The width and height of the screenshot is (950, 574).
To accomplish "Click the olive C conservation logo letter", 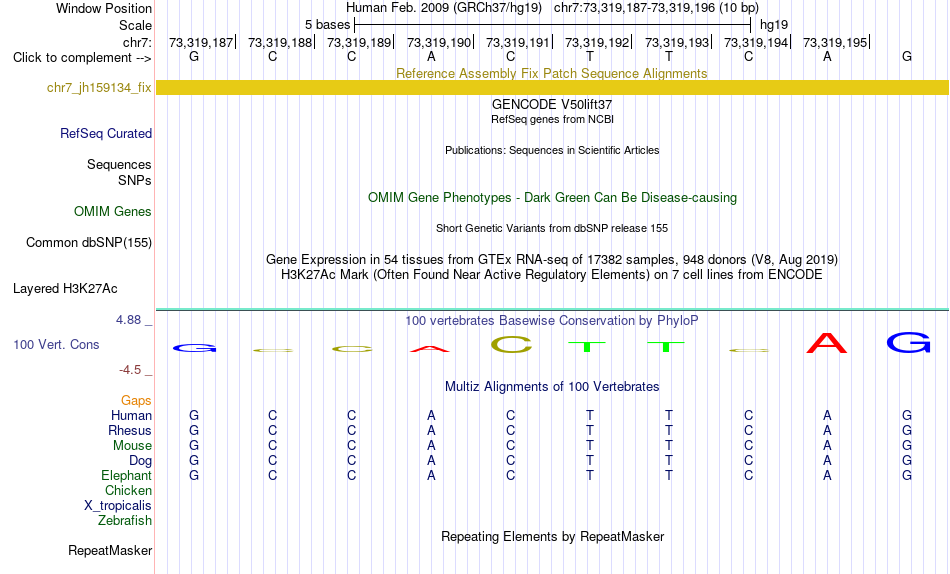I will 511,345.
